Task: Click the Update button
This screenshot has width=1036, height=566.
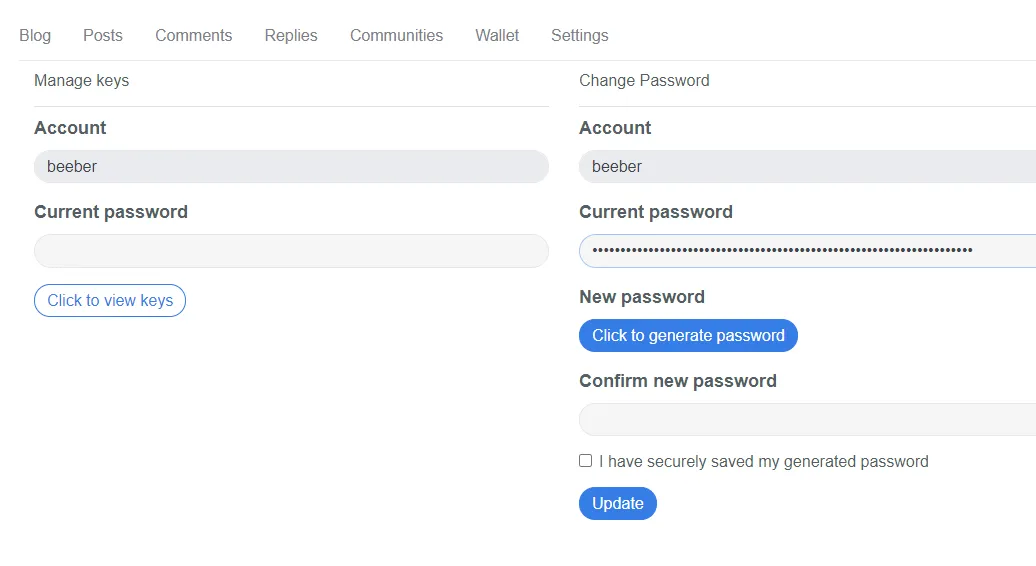Action: click(617, 503)
